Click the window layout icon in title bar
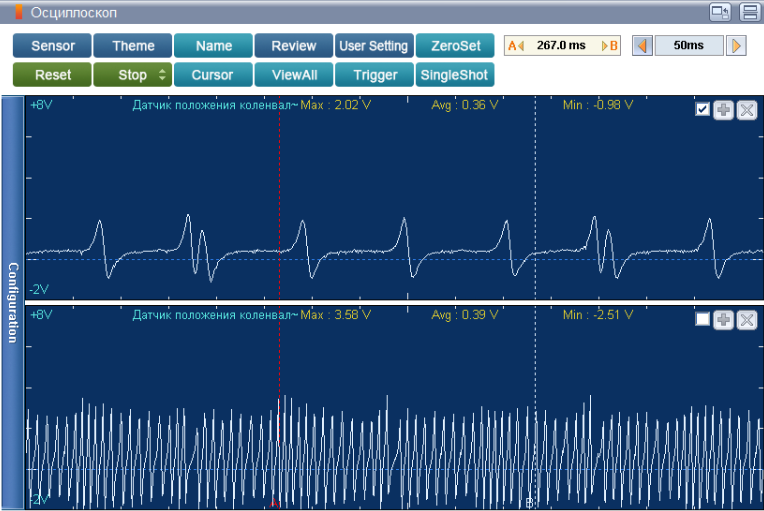The width and height of the screenshot is (764, 511). 720,12
